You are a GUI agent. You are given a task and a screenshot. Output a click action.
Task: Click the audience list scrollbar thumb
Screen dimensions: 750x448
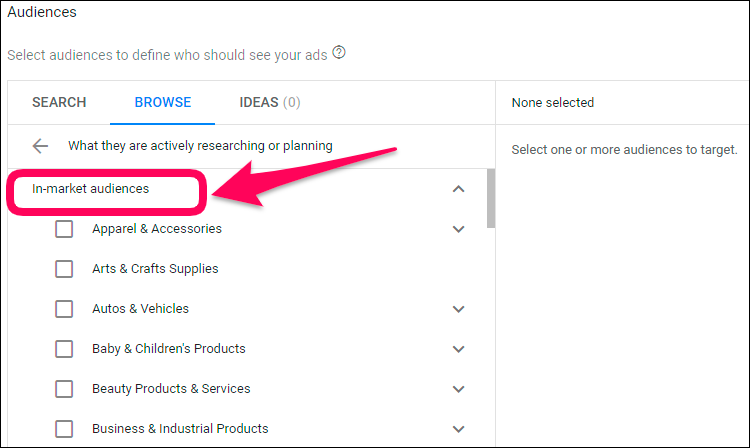click(x=491, y=198)
